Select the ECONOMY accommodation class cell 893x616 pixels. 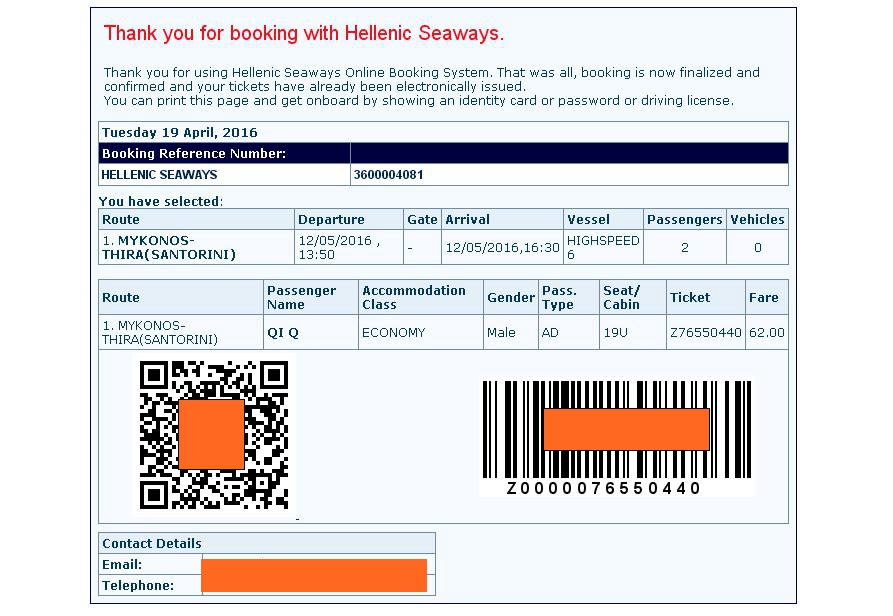point(393,333)
